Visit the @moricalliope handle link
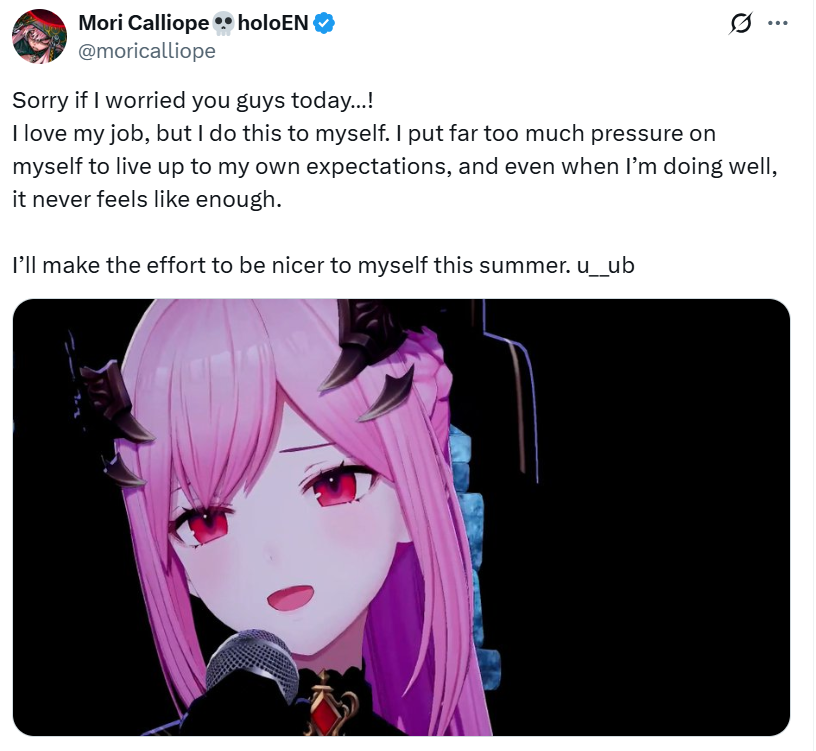 click(147, 51)
